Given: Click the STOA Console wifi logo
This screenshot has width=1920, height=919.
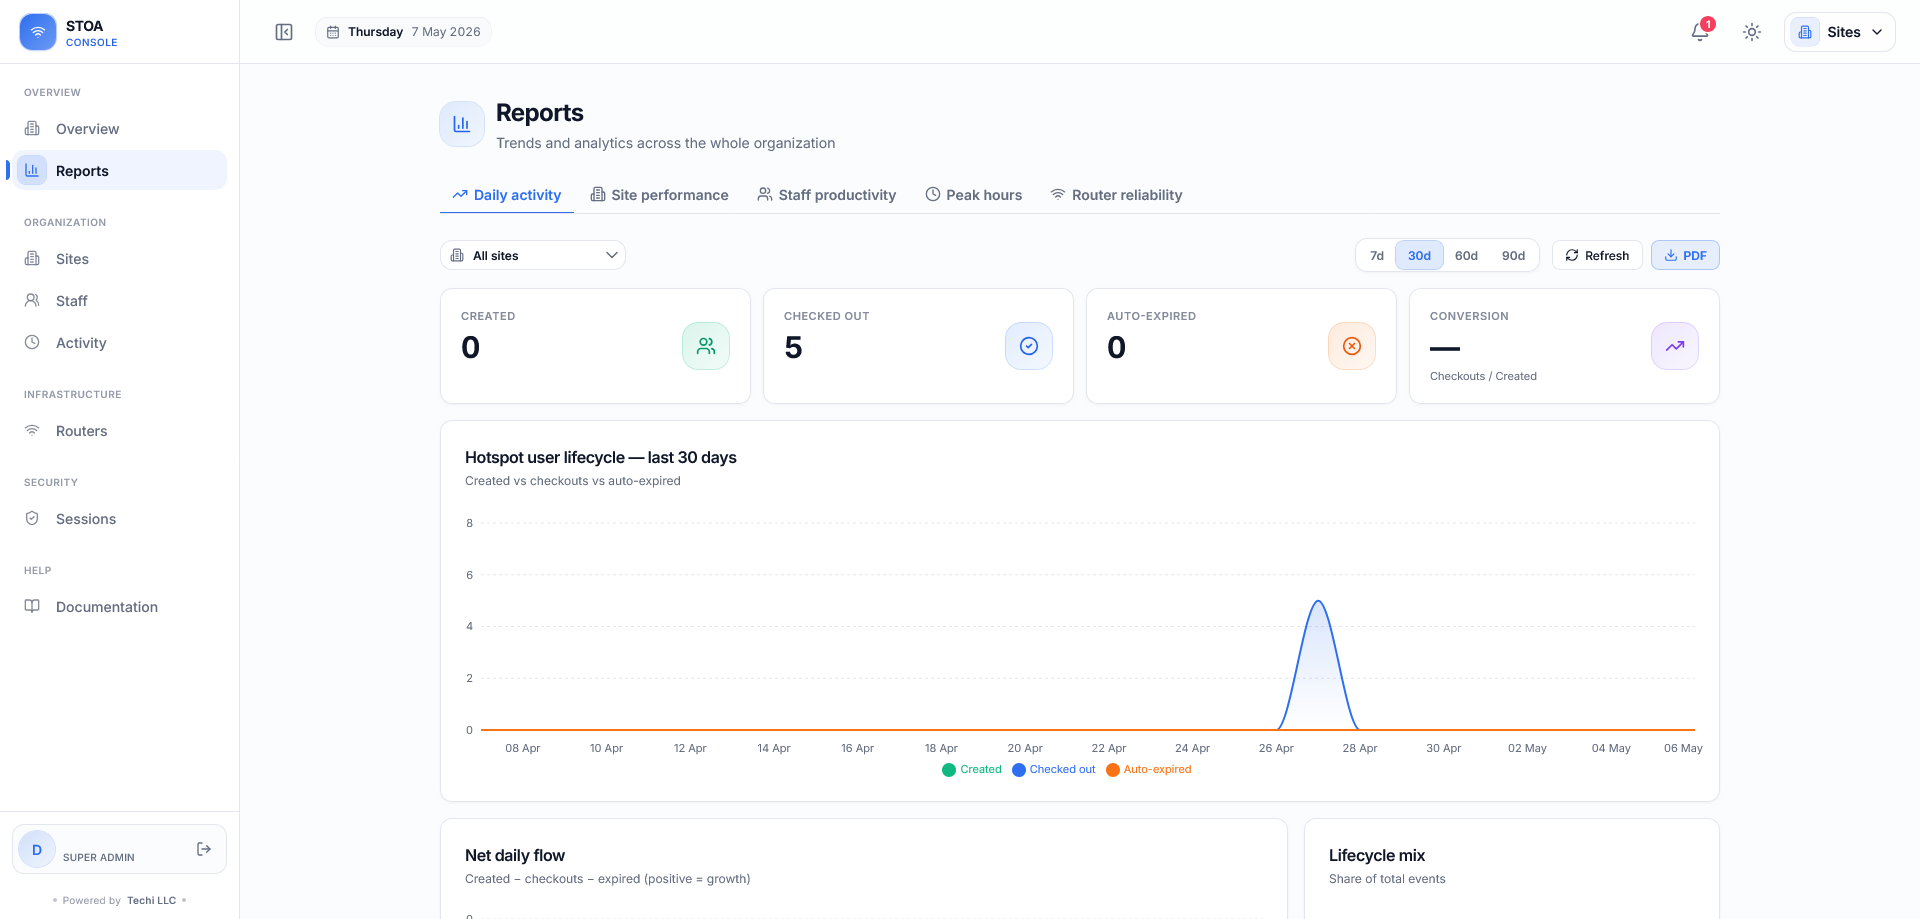Looking at the screenshot, I should [38, 32].
